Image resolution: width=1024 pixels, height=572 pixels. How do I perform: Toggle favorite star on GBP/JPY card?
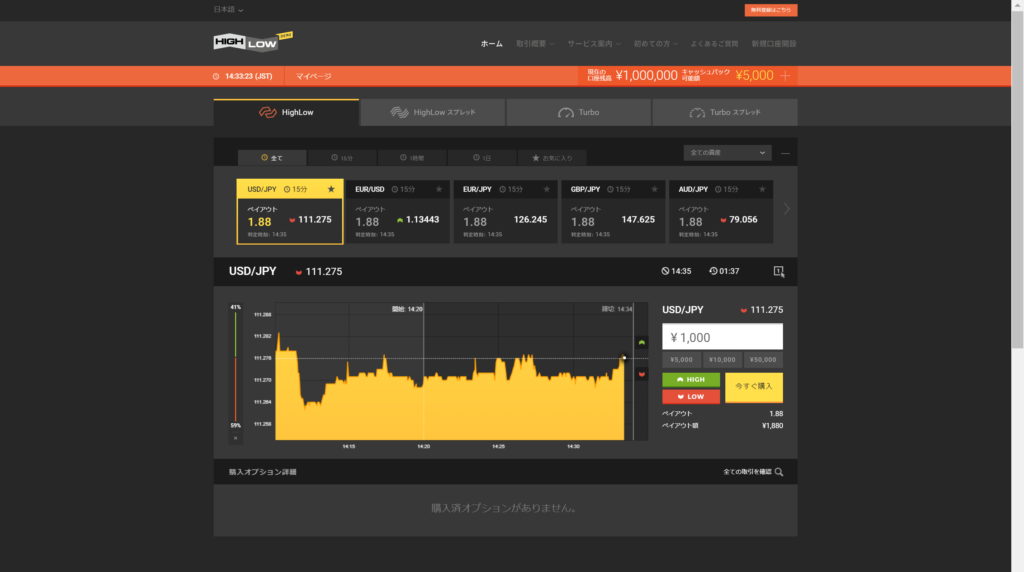(654, 189)
